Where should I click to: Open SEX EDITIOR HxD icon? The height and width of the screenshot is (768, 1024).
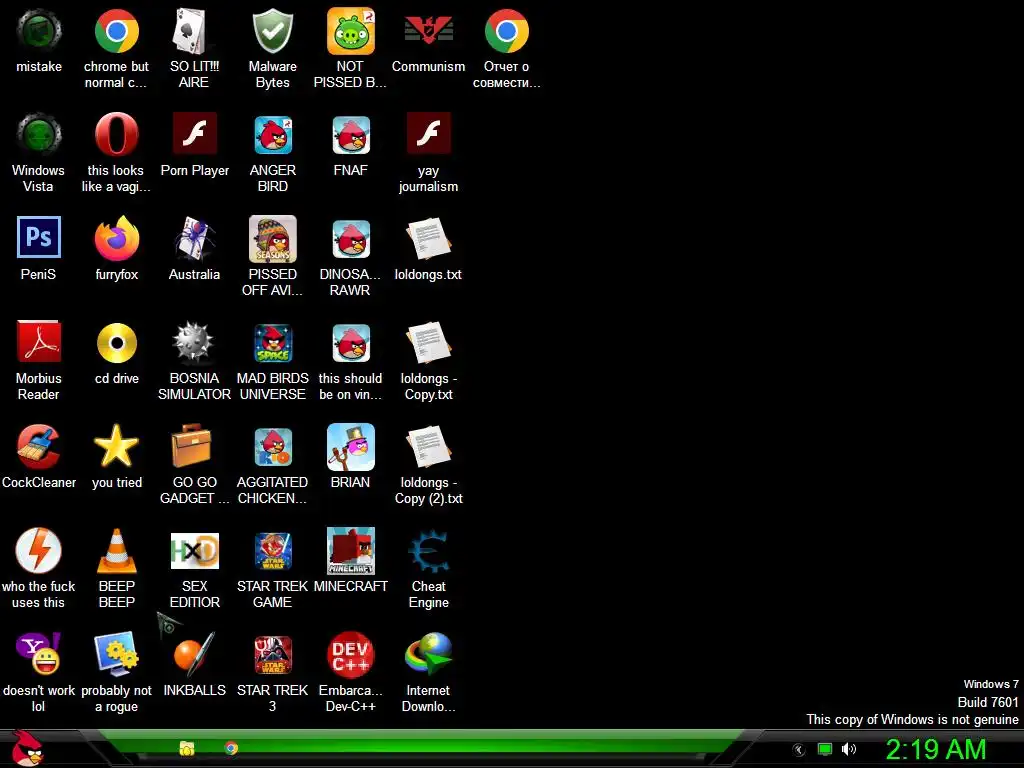194,551
